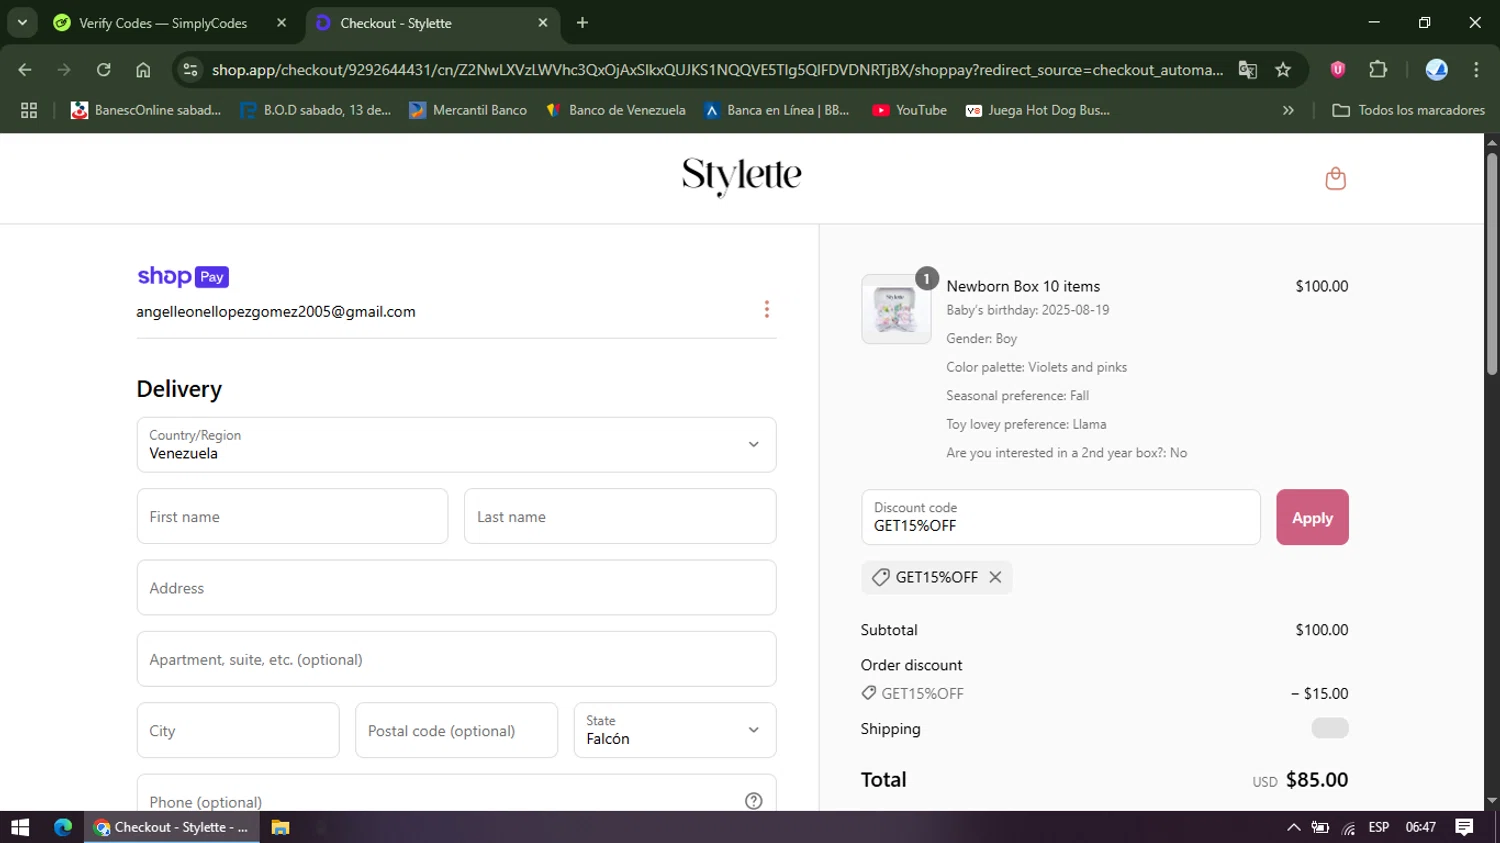Viewport: 1500px width, 843px height.
Task: Open File Explorer from taskbar
Action: pos(280,827)
